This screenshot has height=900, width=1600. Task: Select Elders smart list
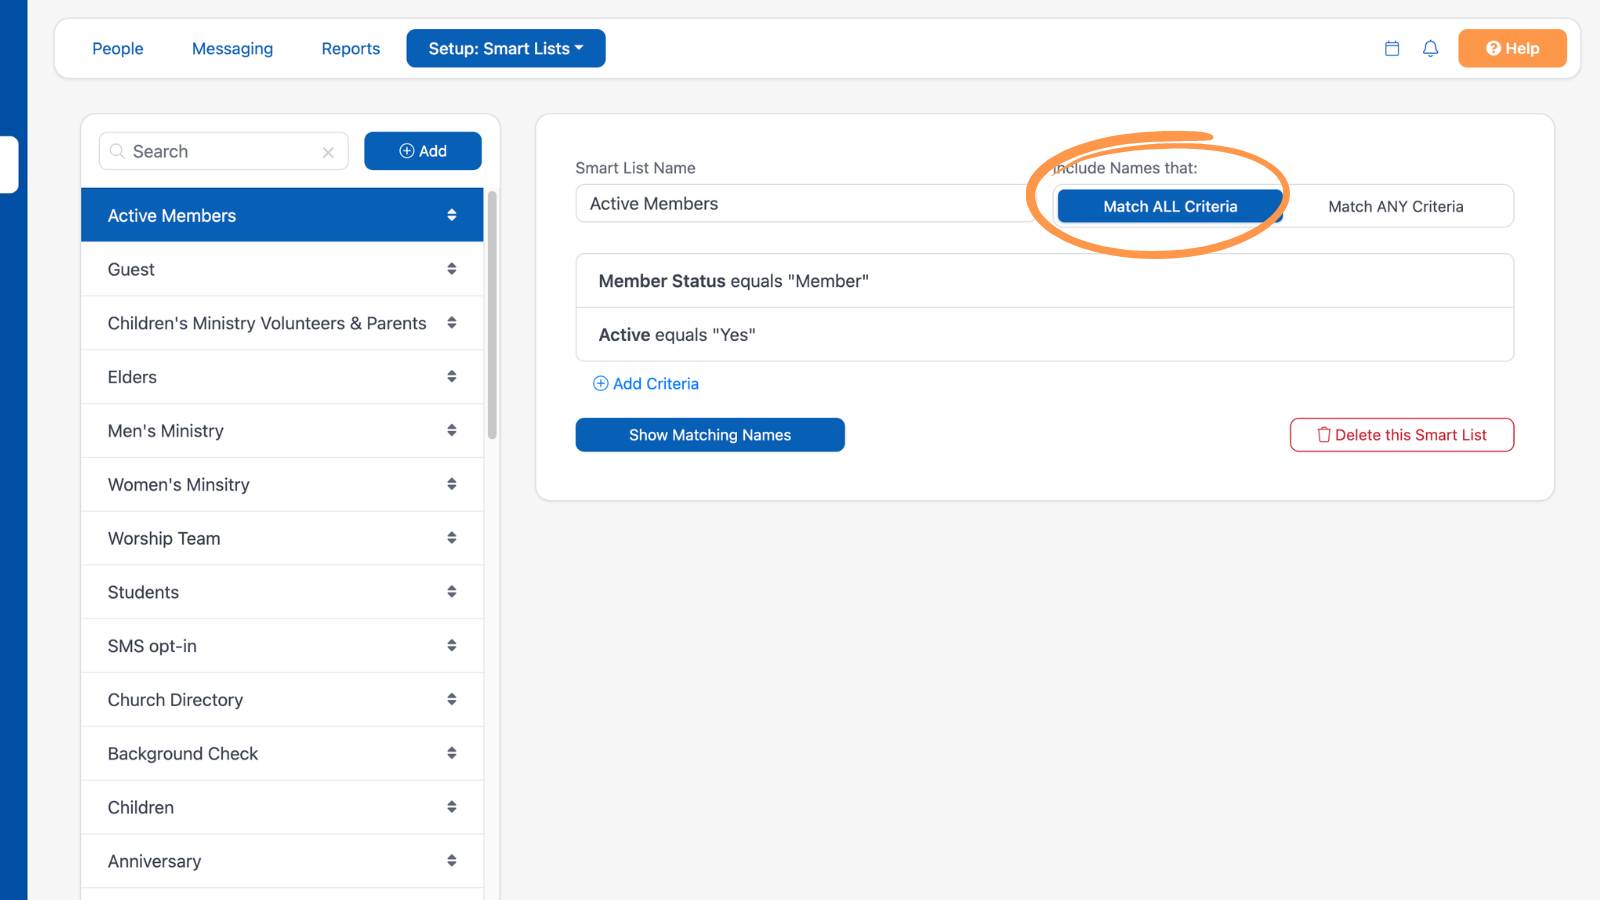pyautogui.click(x=282, y=377)
